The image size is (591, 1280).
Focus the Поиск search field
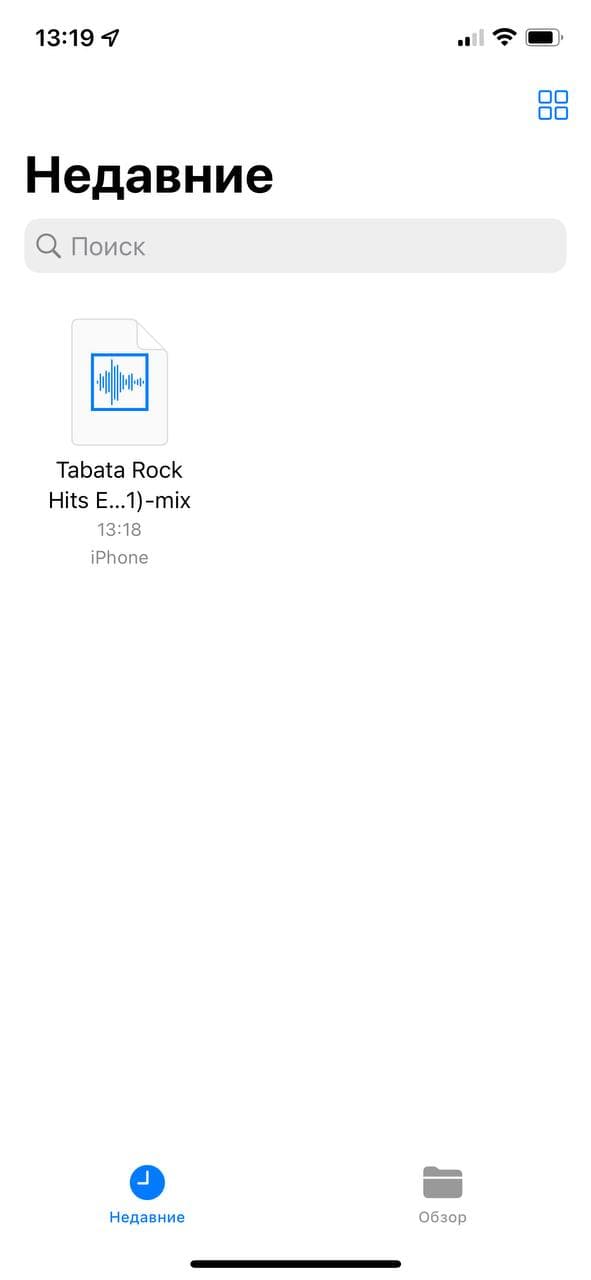295,246
